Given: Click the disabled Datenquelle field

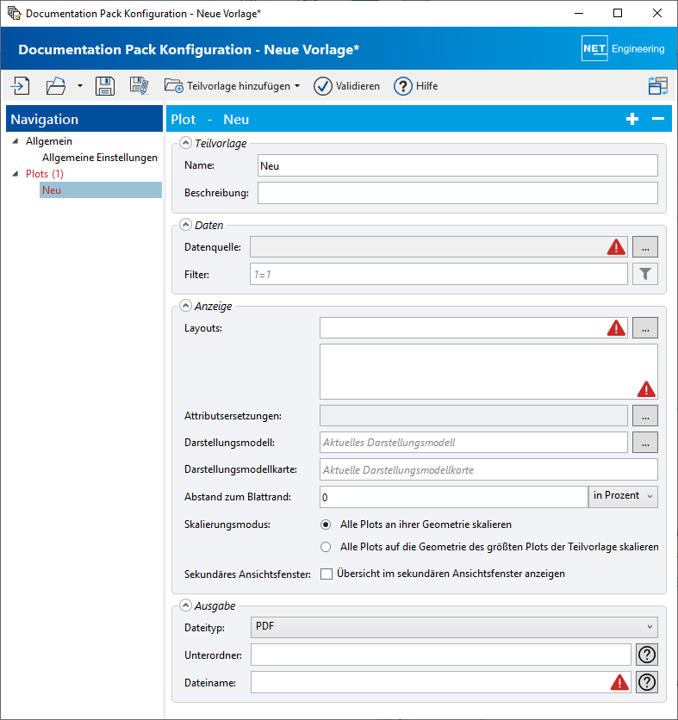Looking at the screenshot, I should (438, 247).
